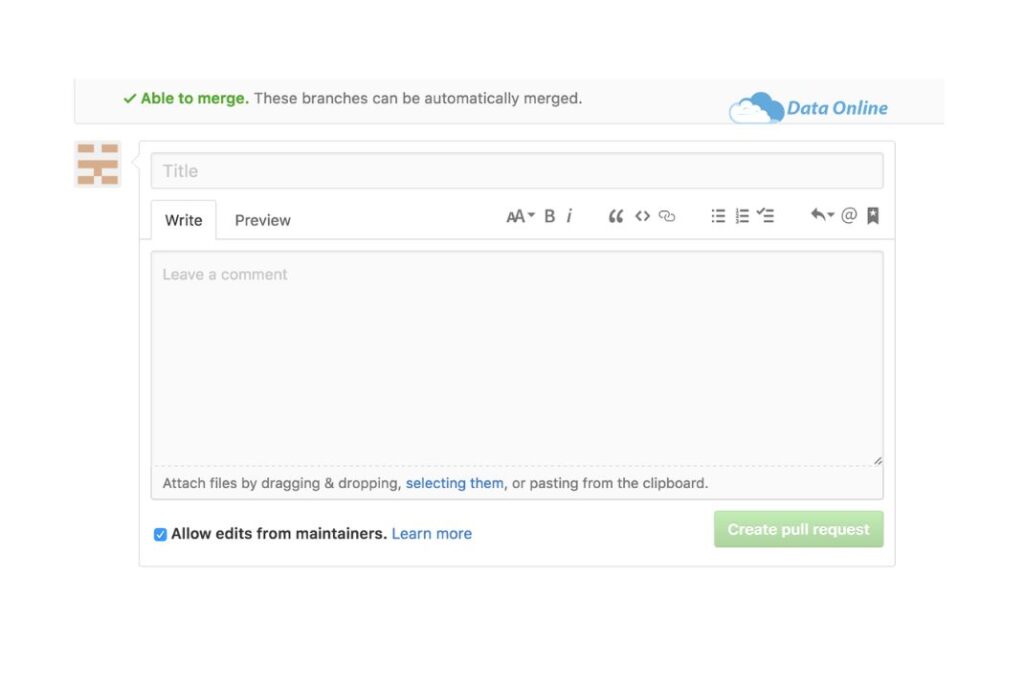Insert a quote block
The image size is (1024, 689).
(616, 216)
